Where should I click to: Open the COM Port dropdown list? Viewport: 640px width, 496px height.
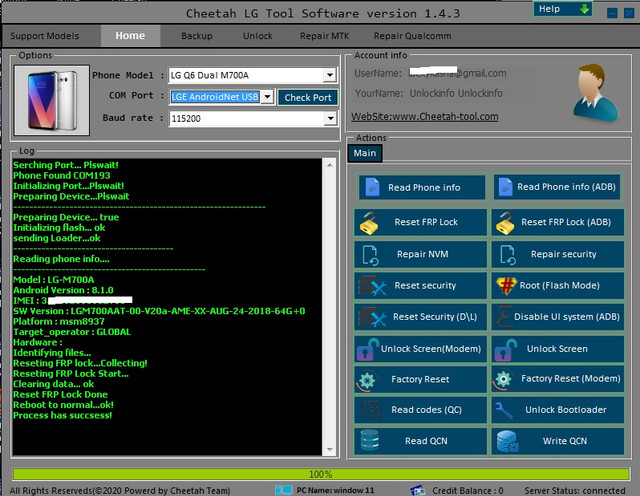click(267, 97)
